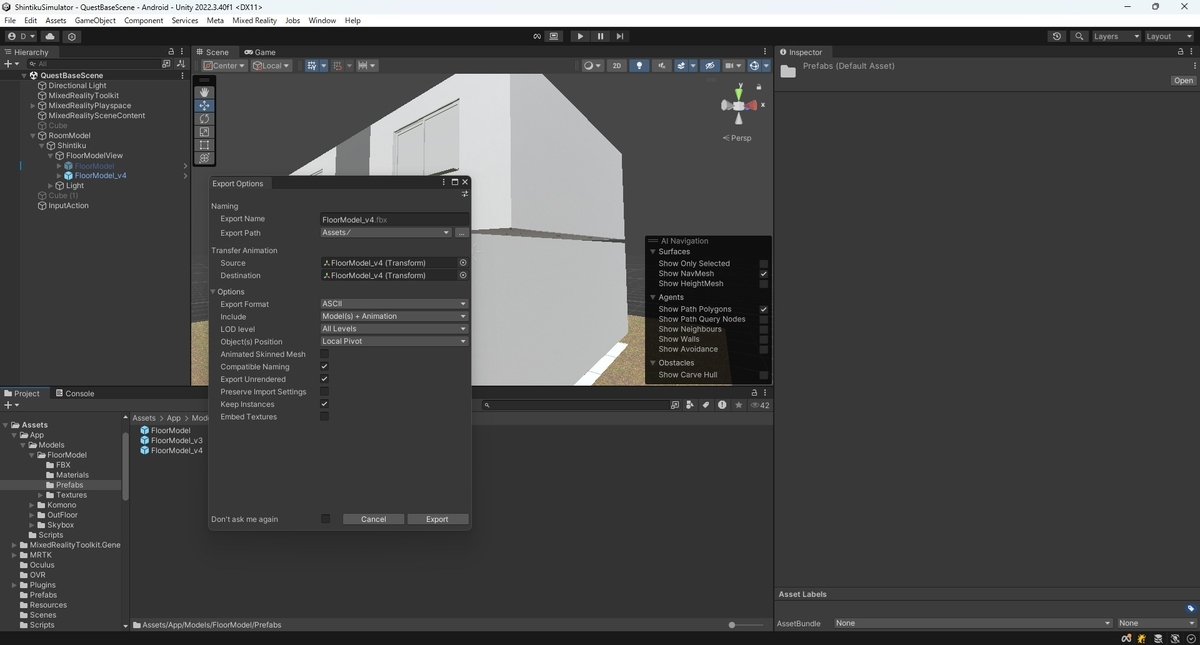Open the Object(s) Position dropdown

[x=394, y=341]
